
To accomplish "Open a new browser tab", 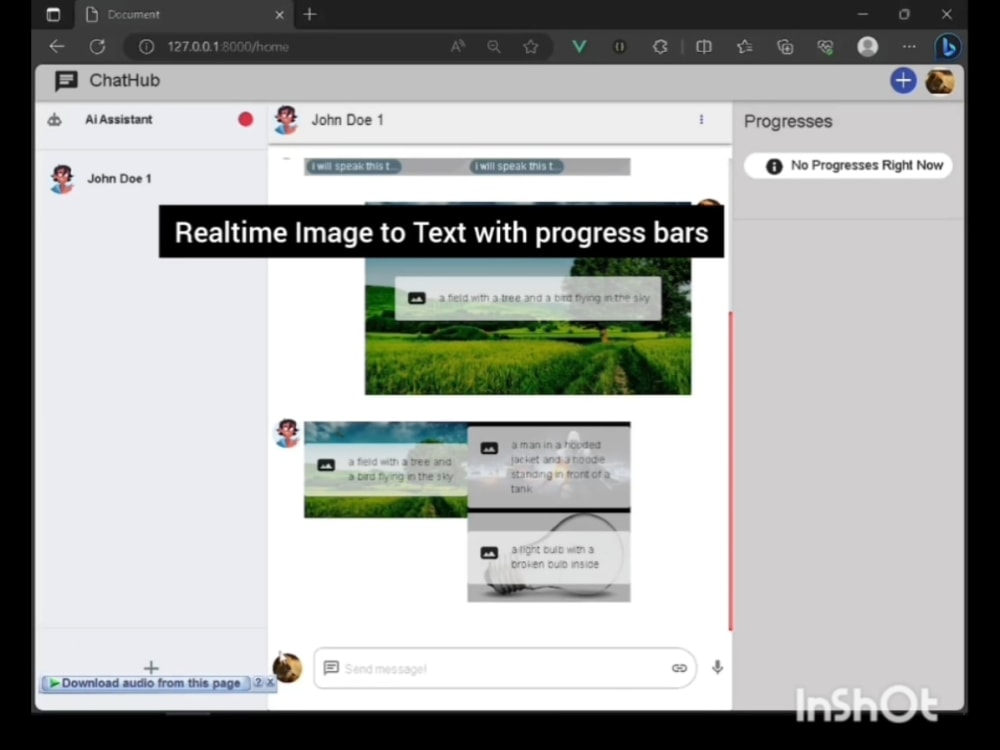I will [x=310, y=15].
